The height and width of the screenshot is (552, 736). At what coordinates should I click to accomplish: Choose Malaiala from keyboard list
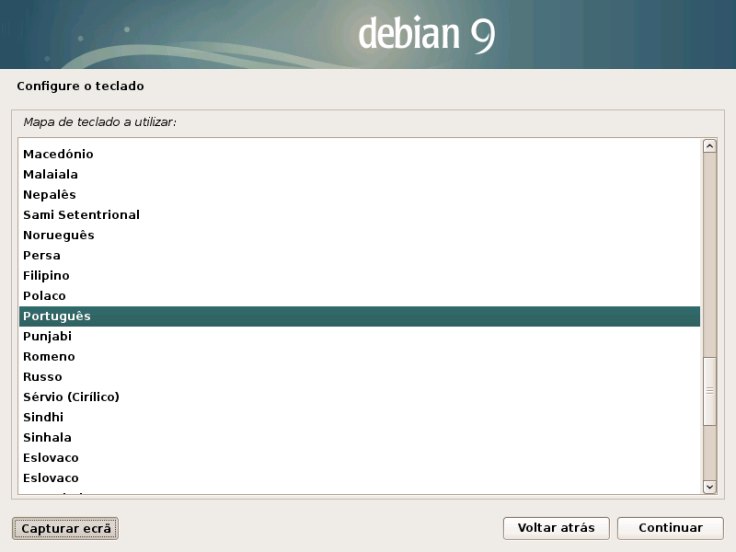pyautogui.click(x=50, y=174)
